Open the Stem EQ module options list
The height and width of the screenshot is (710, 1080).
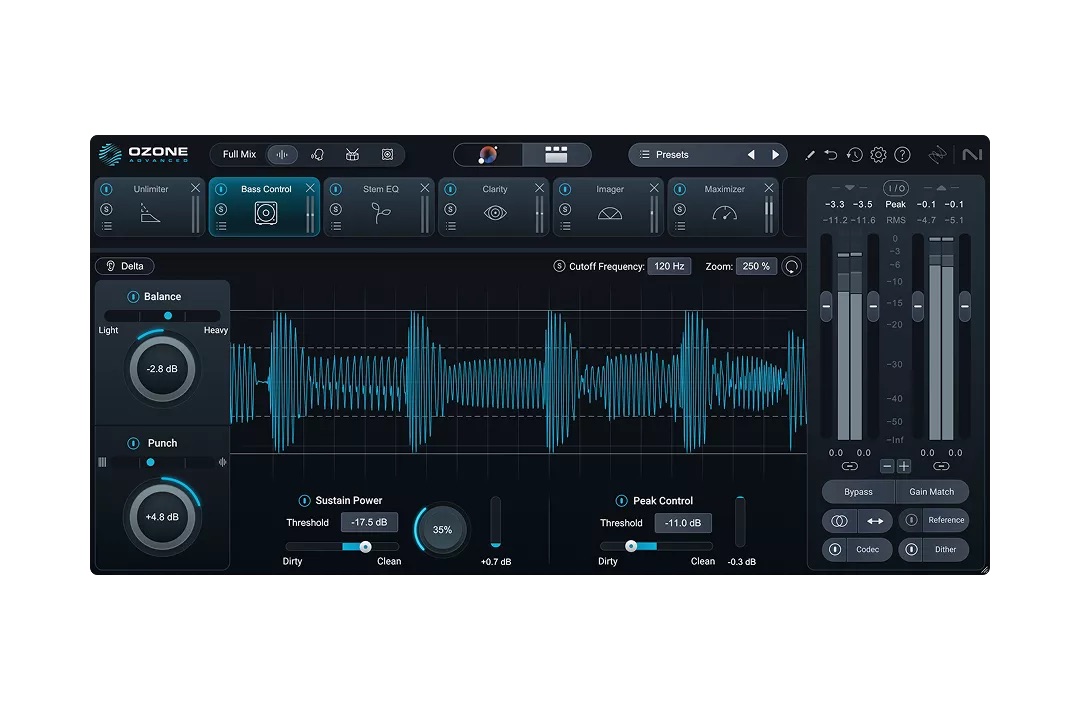pyautogui.click(x=335, y=226)
